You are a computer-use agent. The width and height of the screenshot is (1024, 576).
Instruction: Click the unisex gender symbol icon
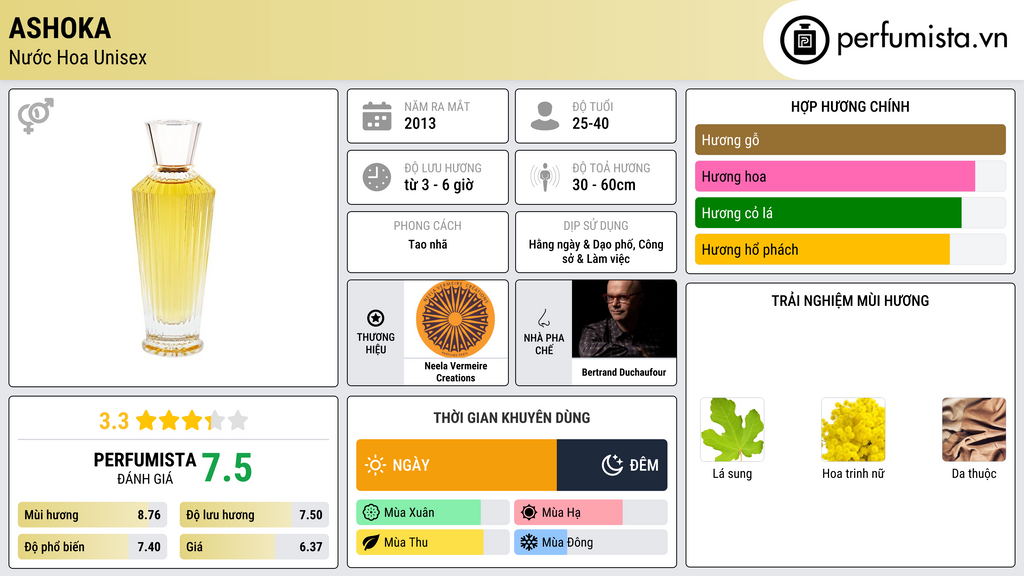coord(35,116)
